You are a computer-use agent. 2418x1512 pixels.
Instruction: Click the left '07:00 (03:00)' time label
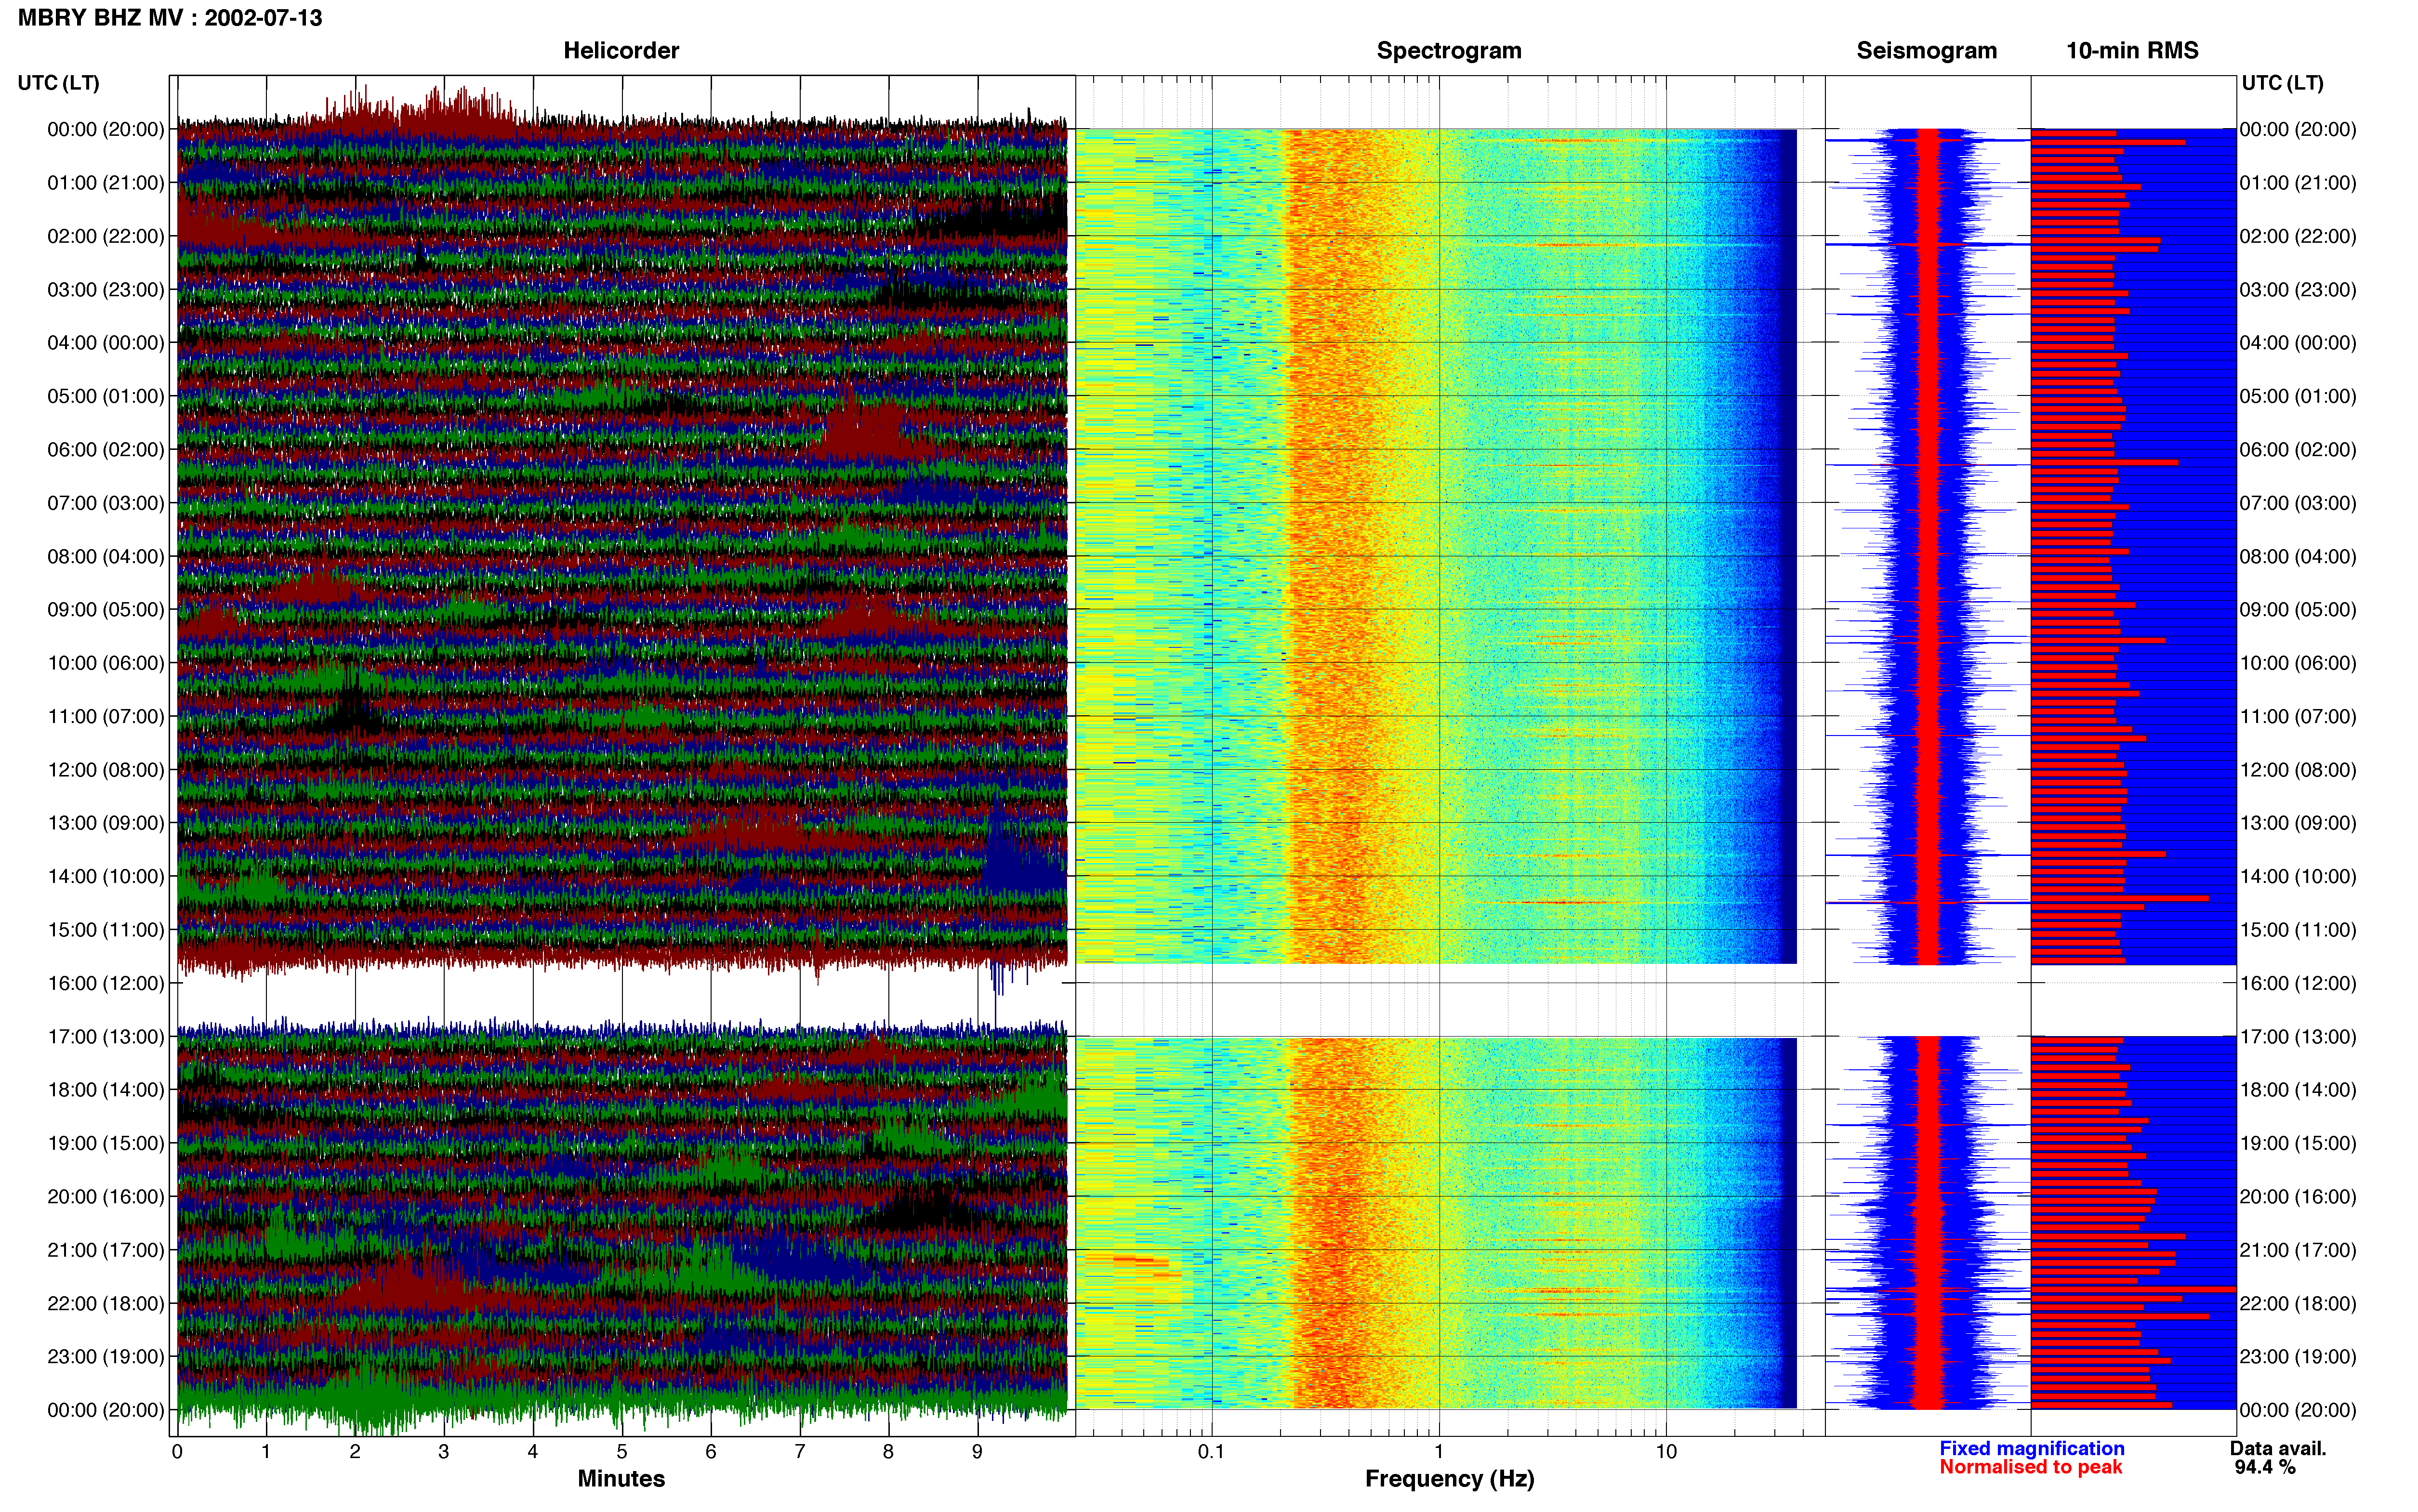click(x=106, y=503)
